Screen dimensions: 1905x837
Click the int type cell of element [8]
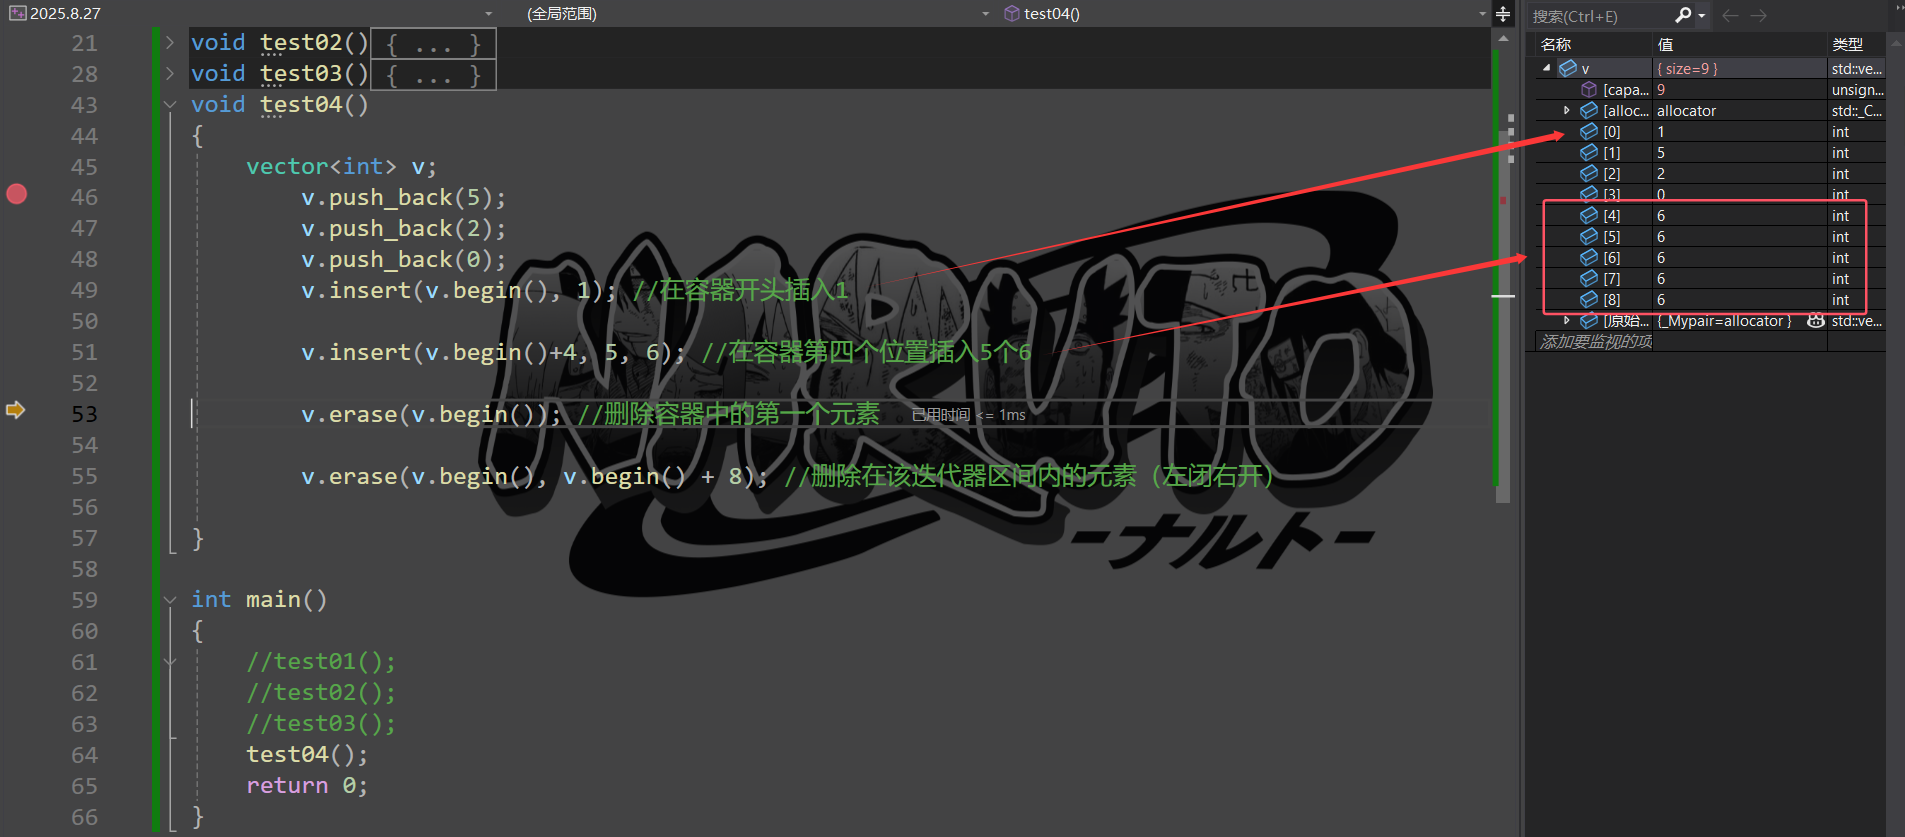pos(1856,299)
